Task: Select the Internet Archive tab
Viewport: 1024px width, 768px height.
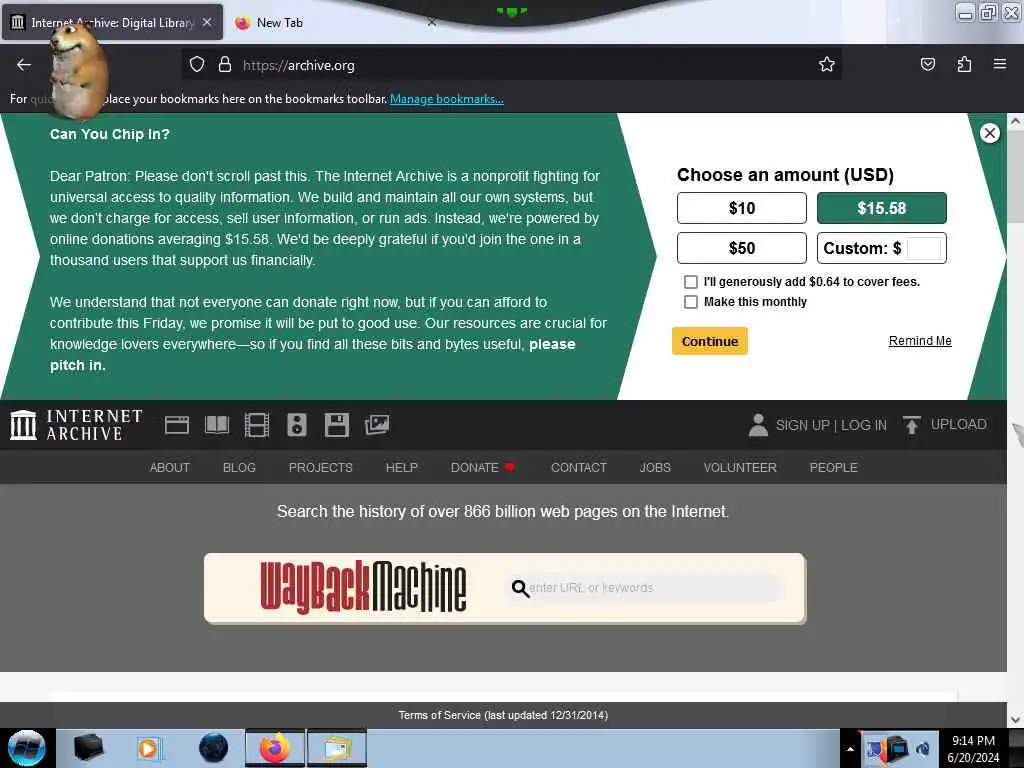Action: (112, 22)
